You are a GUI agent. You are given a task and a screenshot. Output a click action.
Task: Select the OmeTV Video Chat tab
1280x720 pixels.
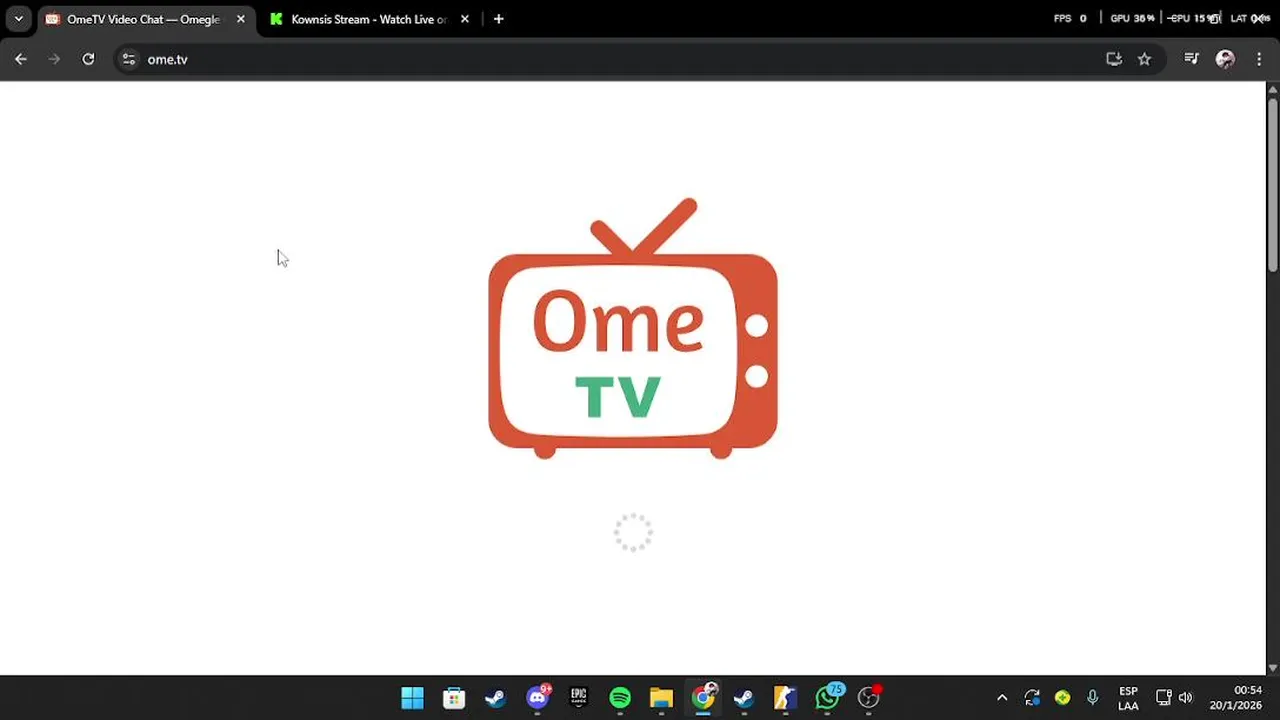145,19
